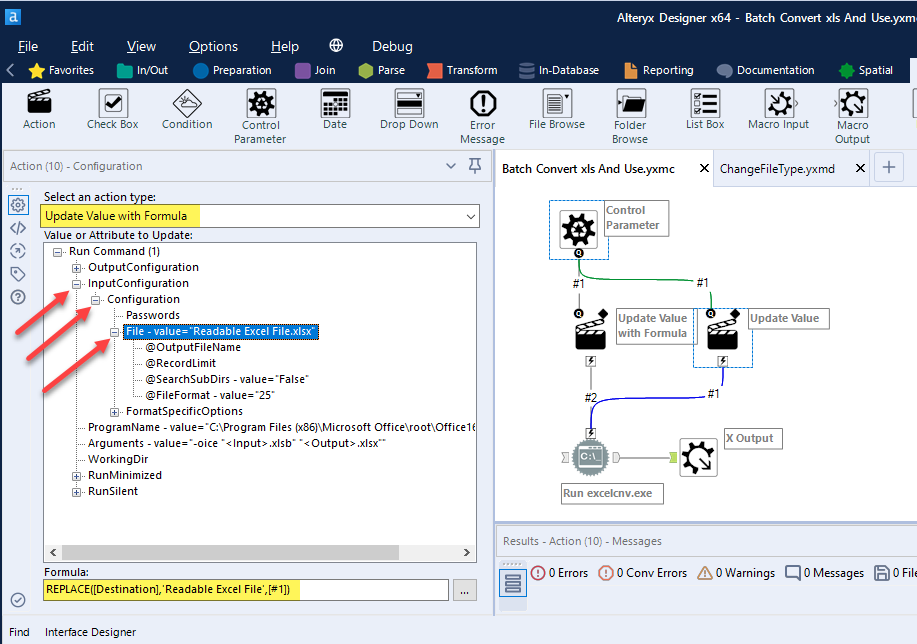
Task: Open the configuration window chevron menu
Action: click(x=450, y=166)
